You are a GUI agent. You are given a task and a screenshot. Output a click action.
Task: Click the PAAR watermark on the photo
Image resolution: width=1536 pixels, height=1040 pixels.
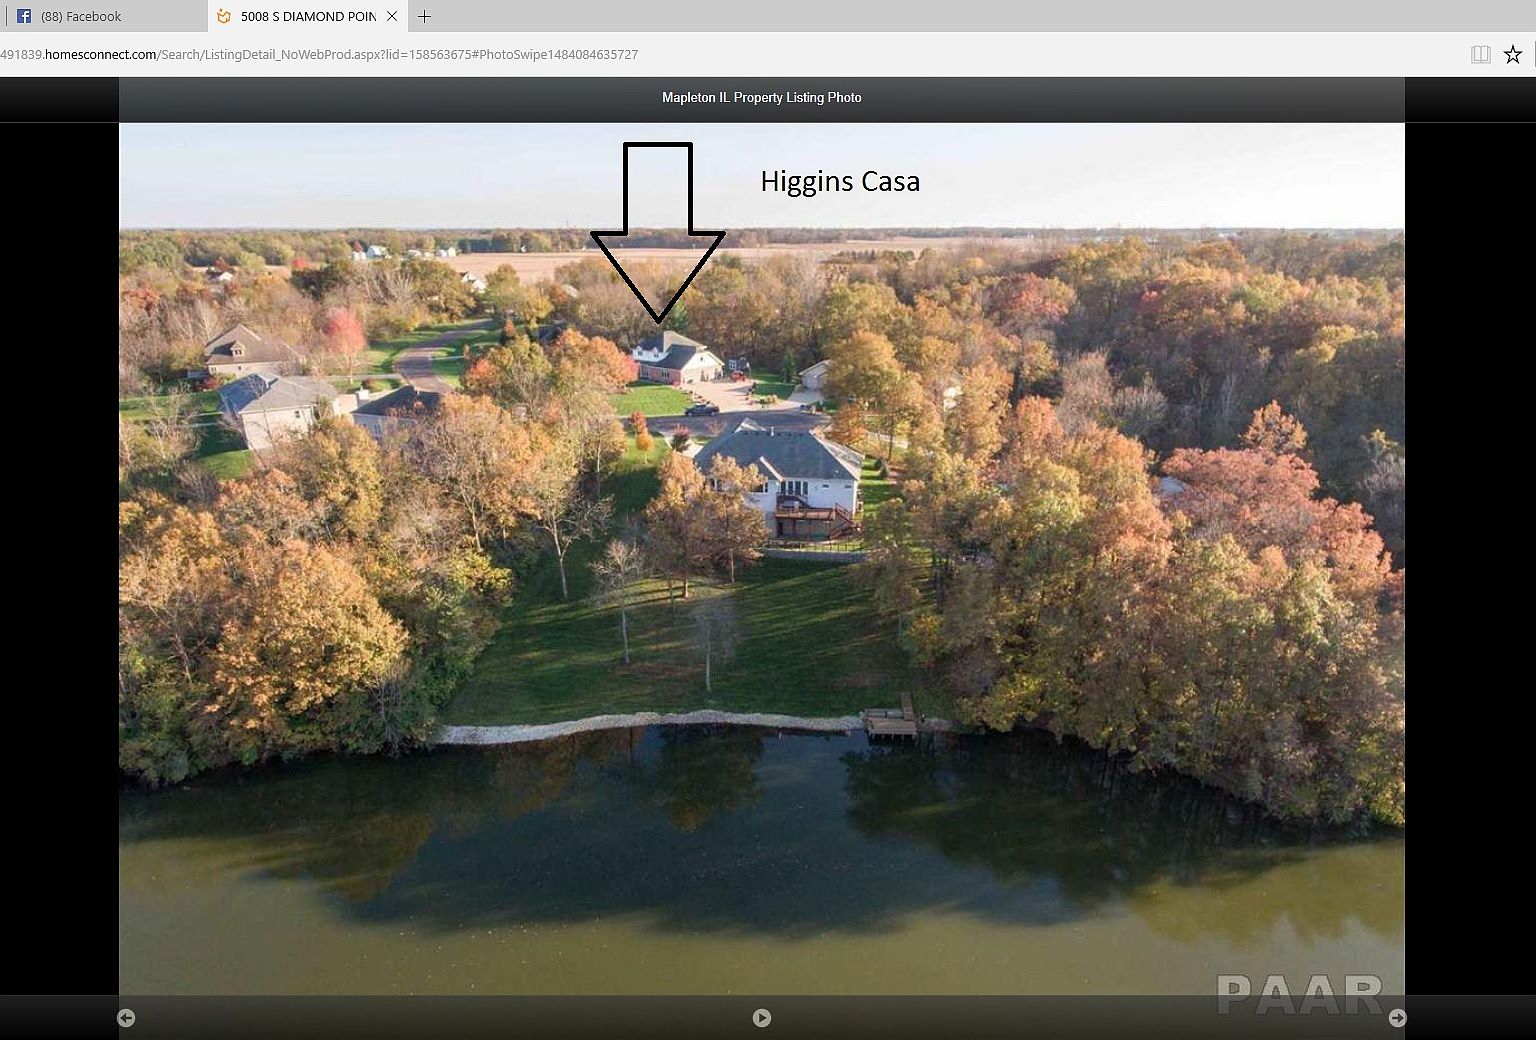click(x=1299, y=994)
